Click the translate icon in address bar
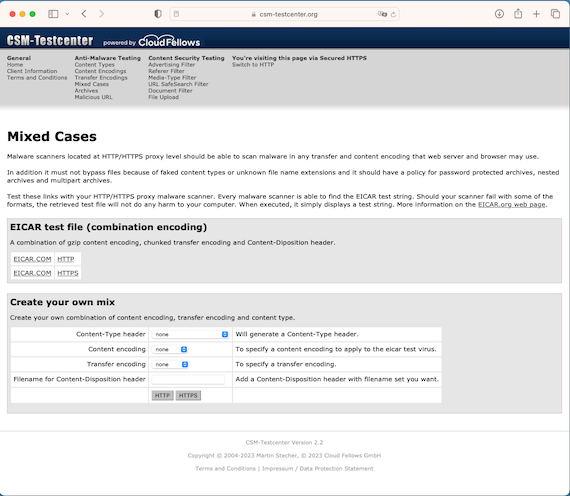 382,14
